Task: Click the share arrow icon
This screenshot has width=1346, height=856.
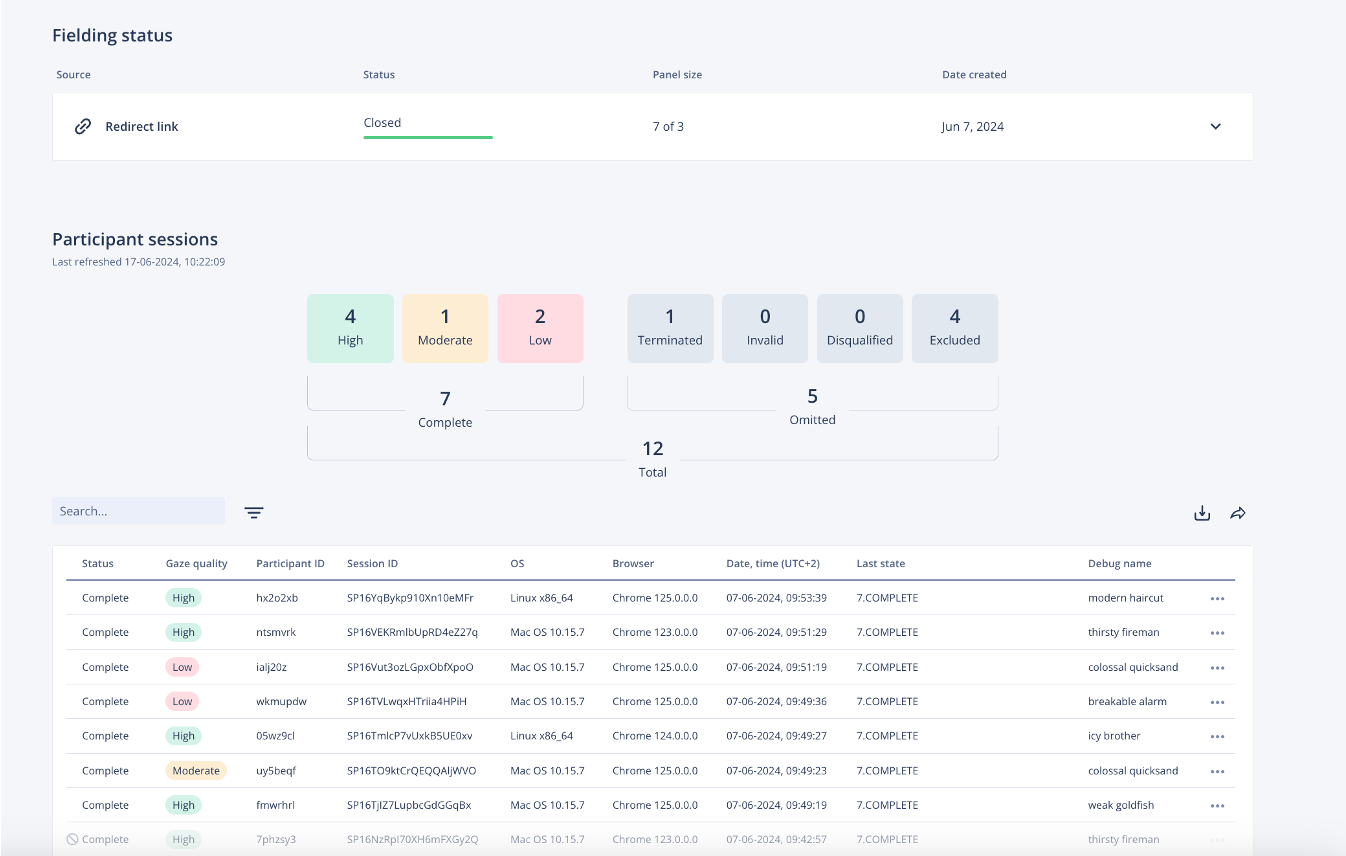Action: tap(1238, 513)
